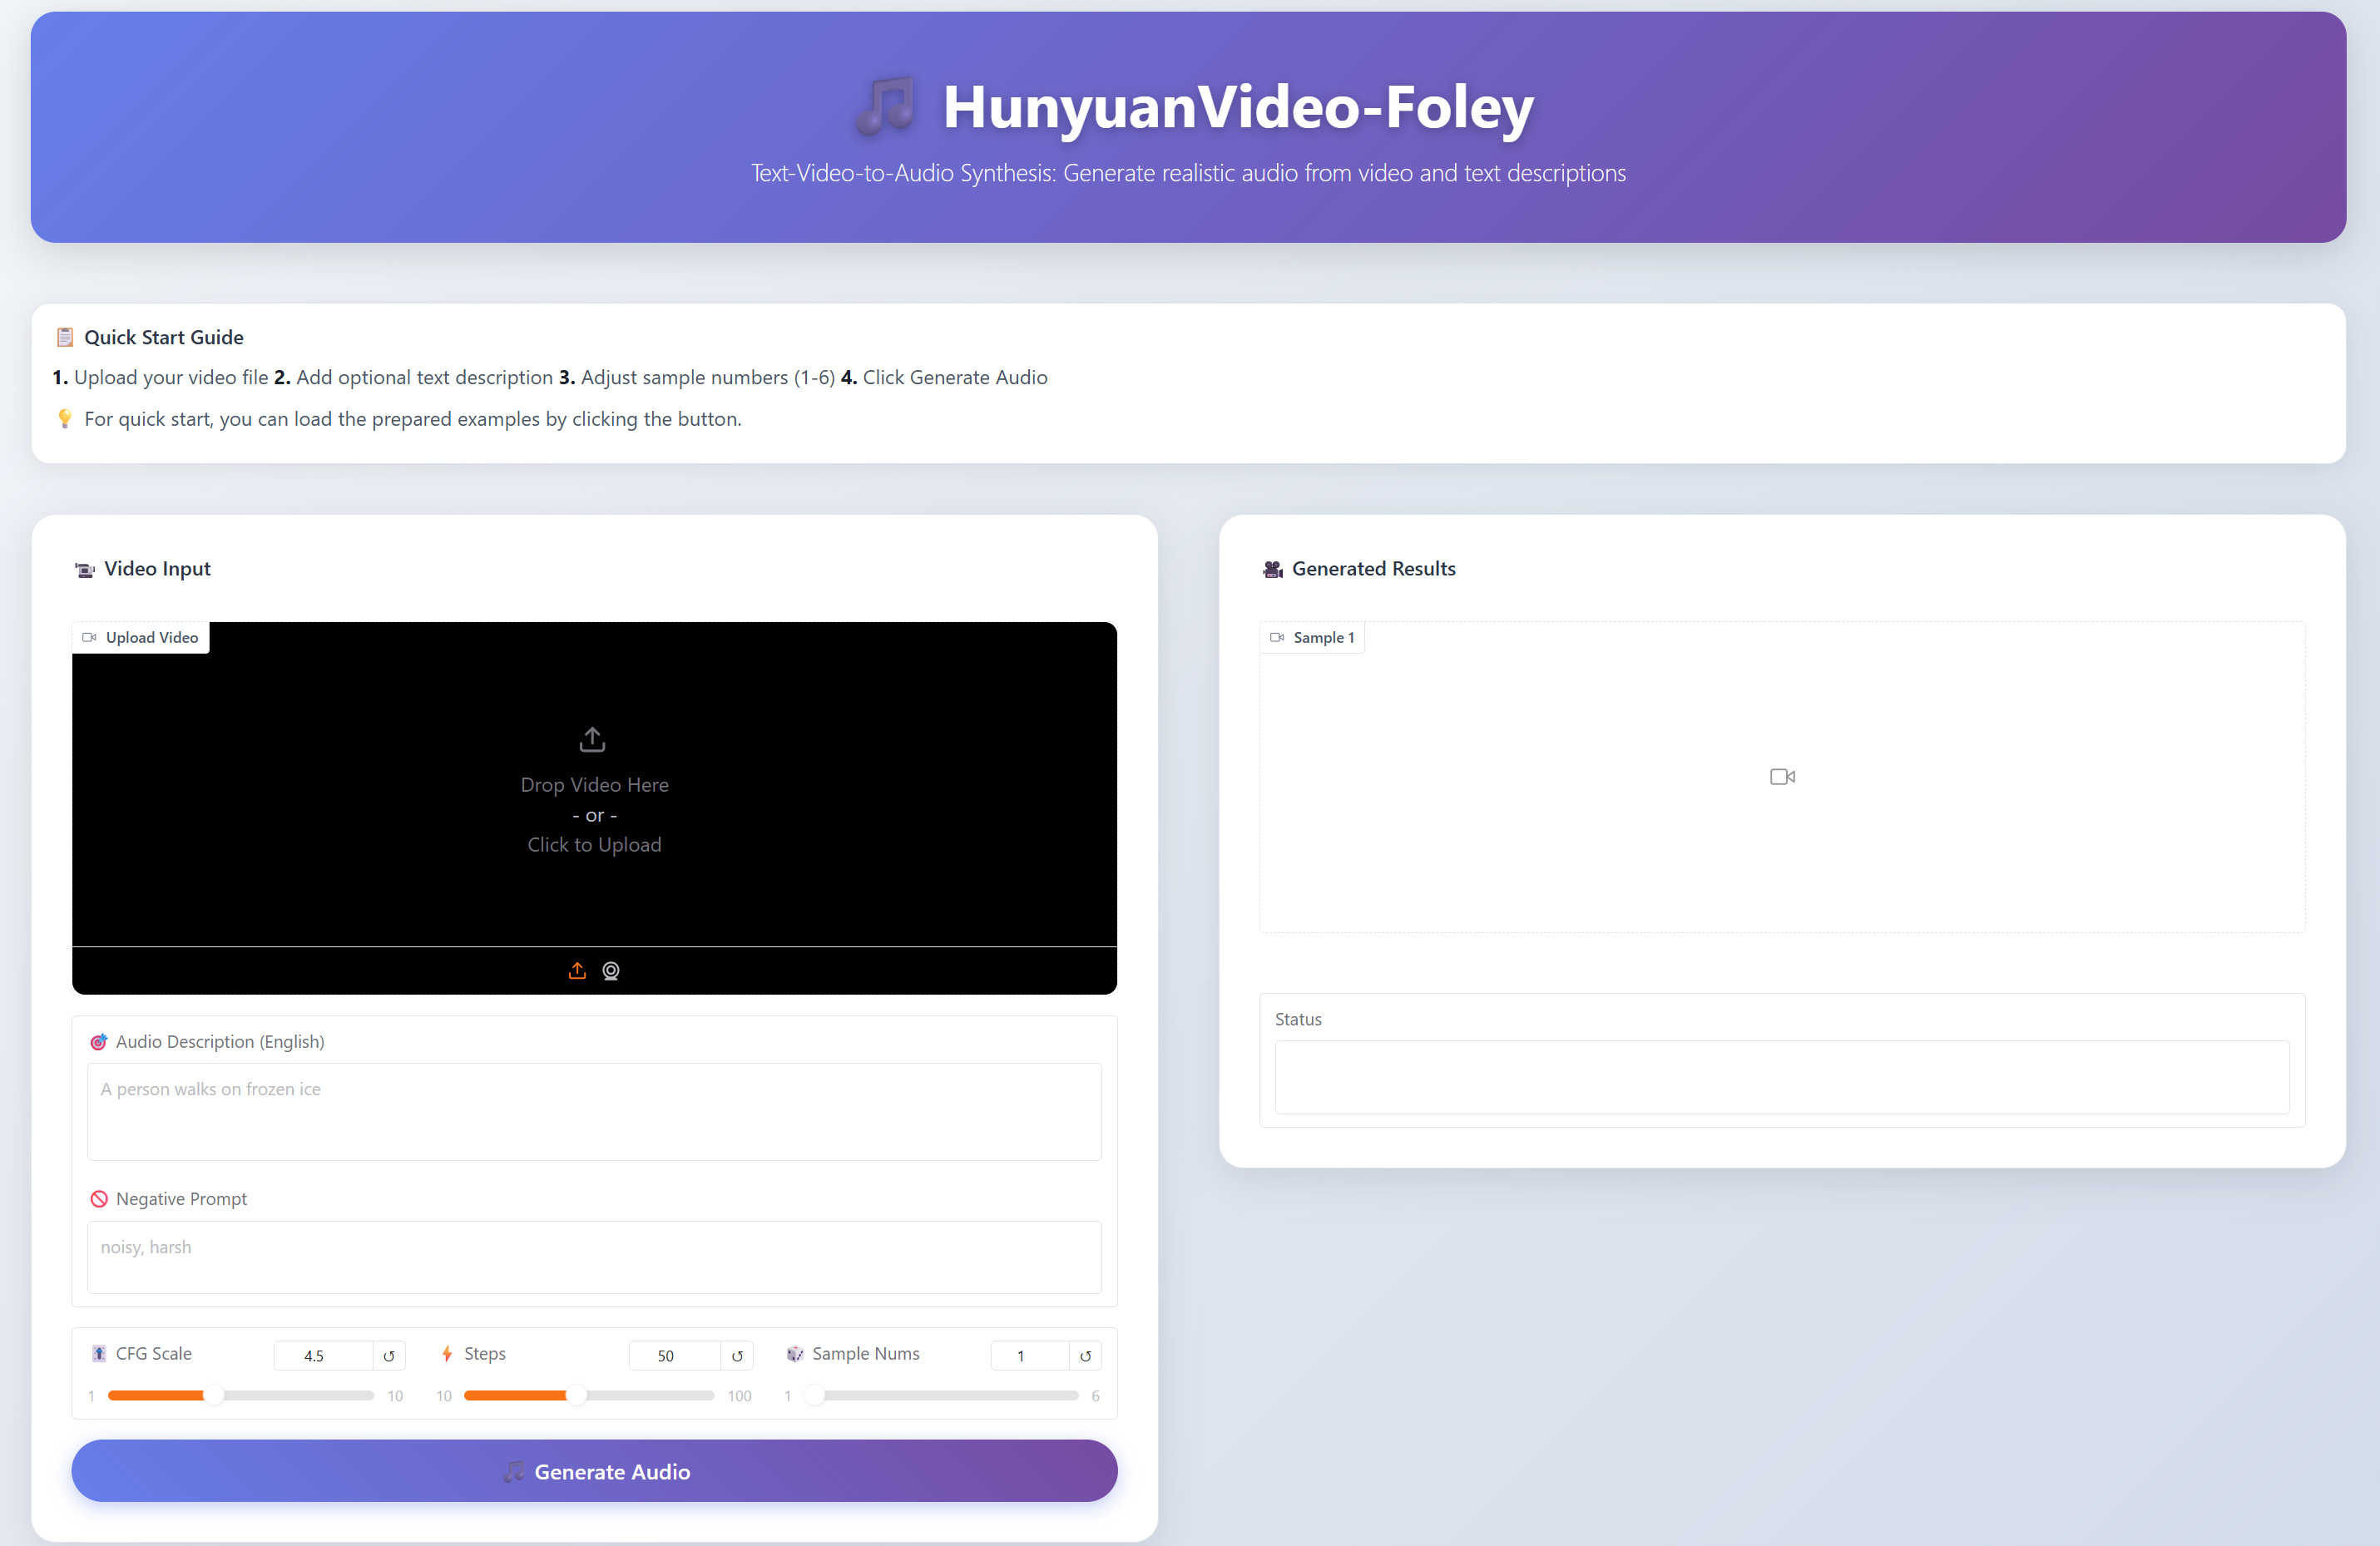Click the orange upload-file source icon
The height and width of the screenshot is (1546, 2380).
[577, 971]
